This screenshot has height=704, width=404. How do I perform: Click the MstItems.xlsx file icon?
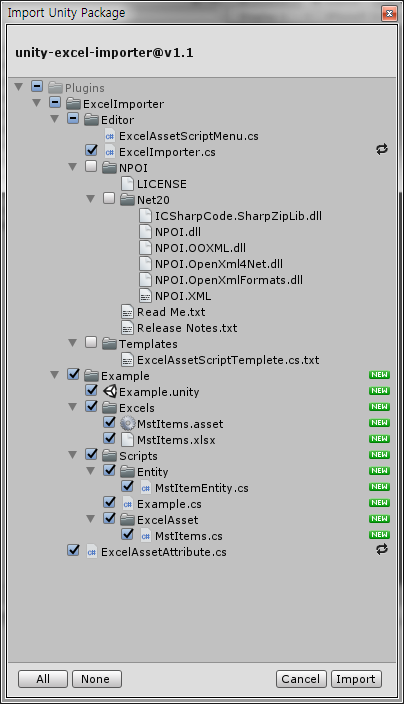coord(127,440)
